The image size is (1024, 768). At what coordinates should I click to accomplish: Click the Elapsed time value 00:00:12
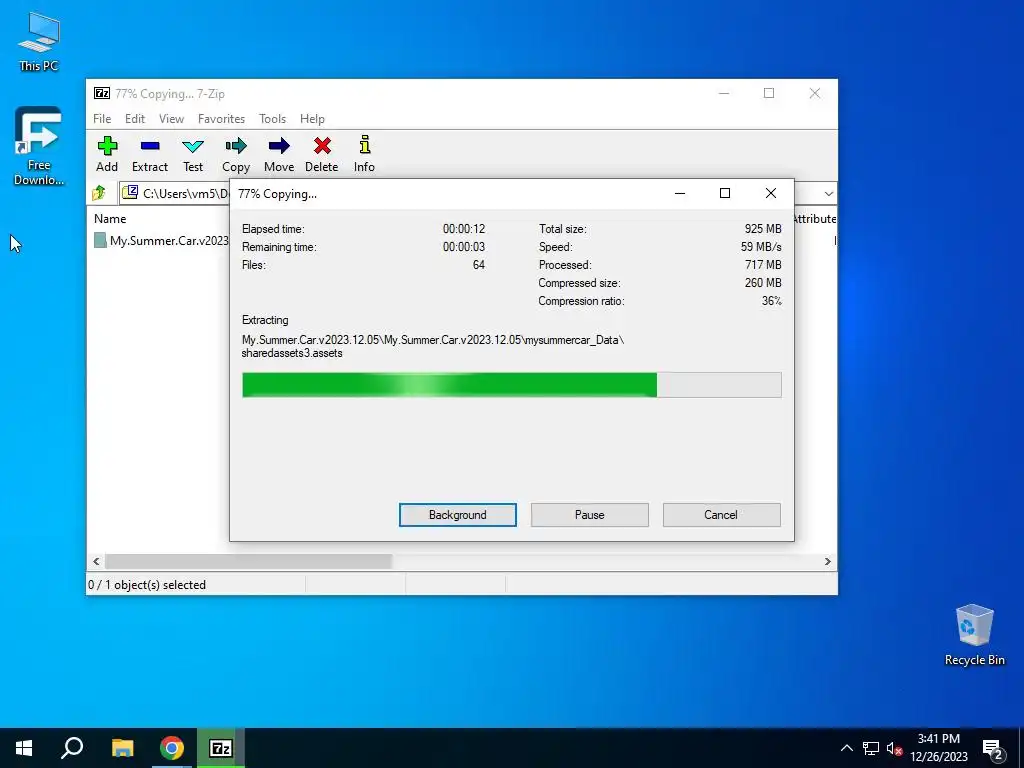[464, 229]
